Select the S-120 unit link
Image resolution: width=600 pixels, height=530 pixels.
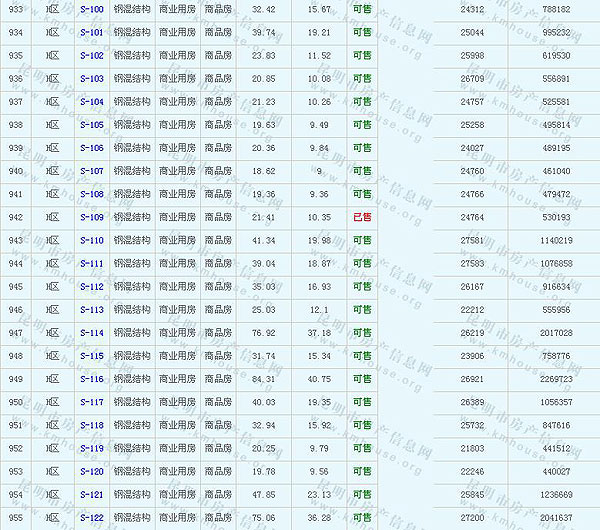coord(91,471)
